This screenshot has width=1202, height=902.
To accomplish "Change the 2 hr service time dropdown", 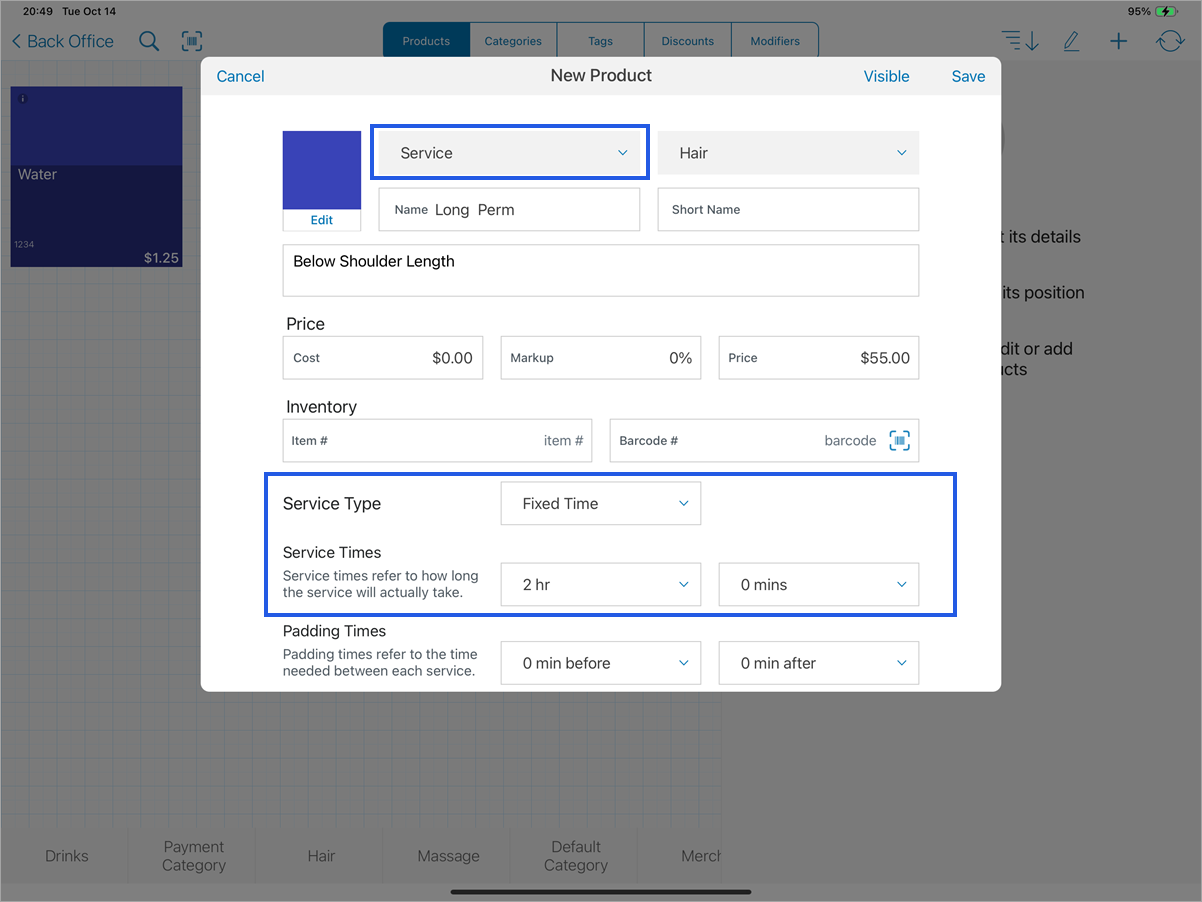I will pos(600,584).
